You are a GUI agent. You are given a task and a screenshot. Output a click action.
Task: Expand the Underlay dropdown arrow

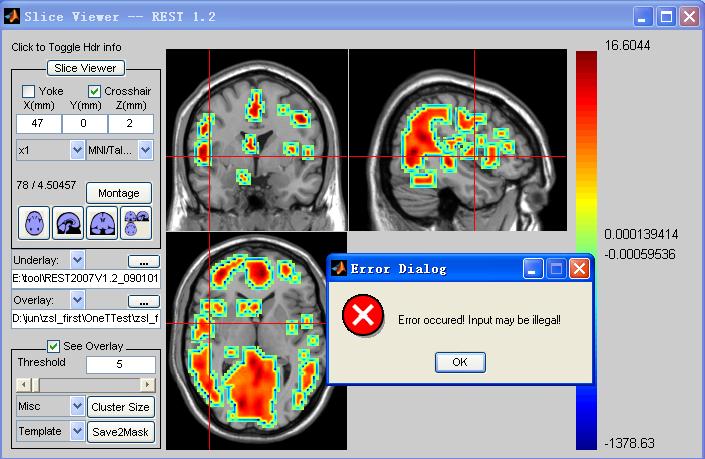[x=77, y=259]
